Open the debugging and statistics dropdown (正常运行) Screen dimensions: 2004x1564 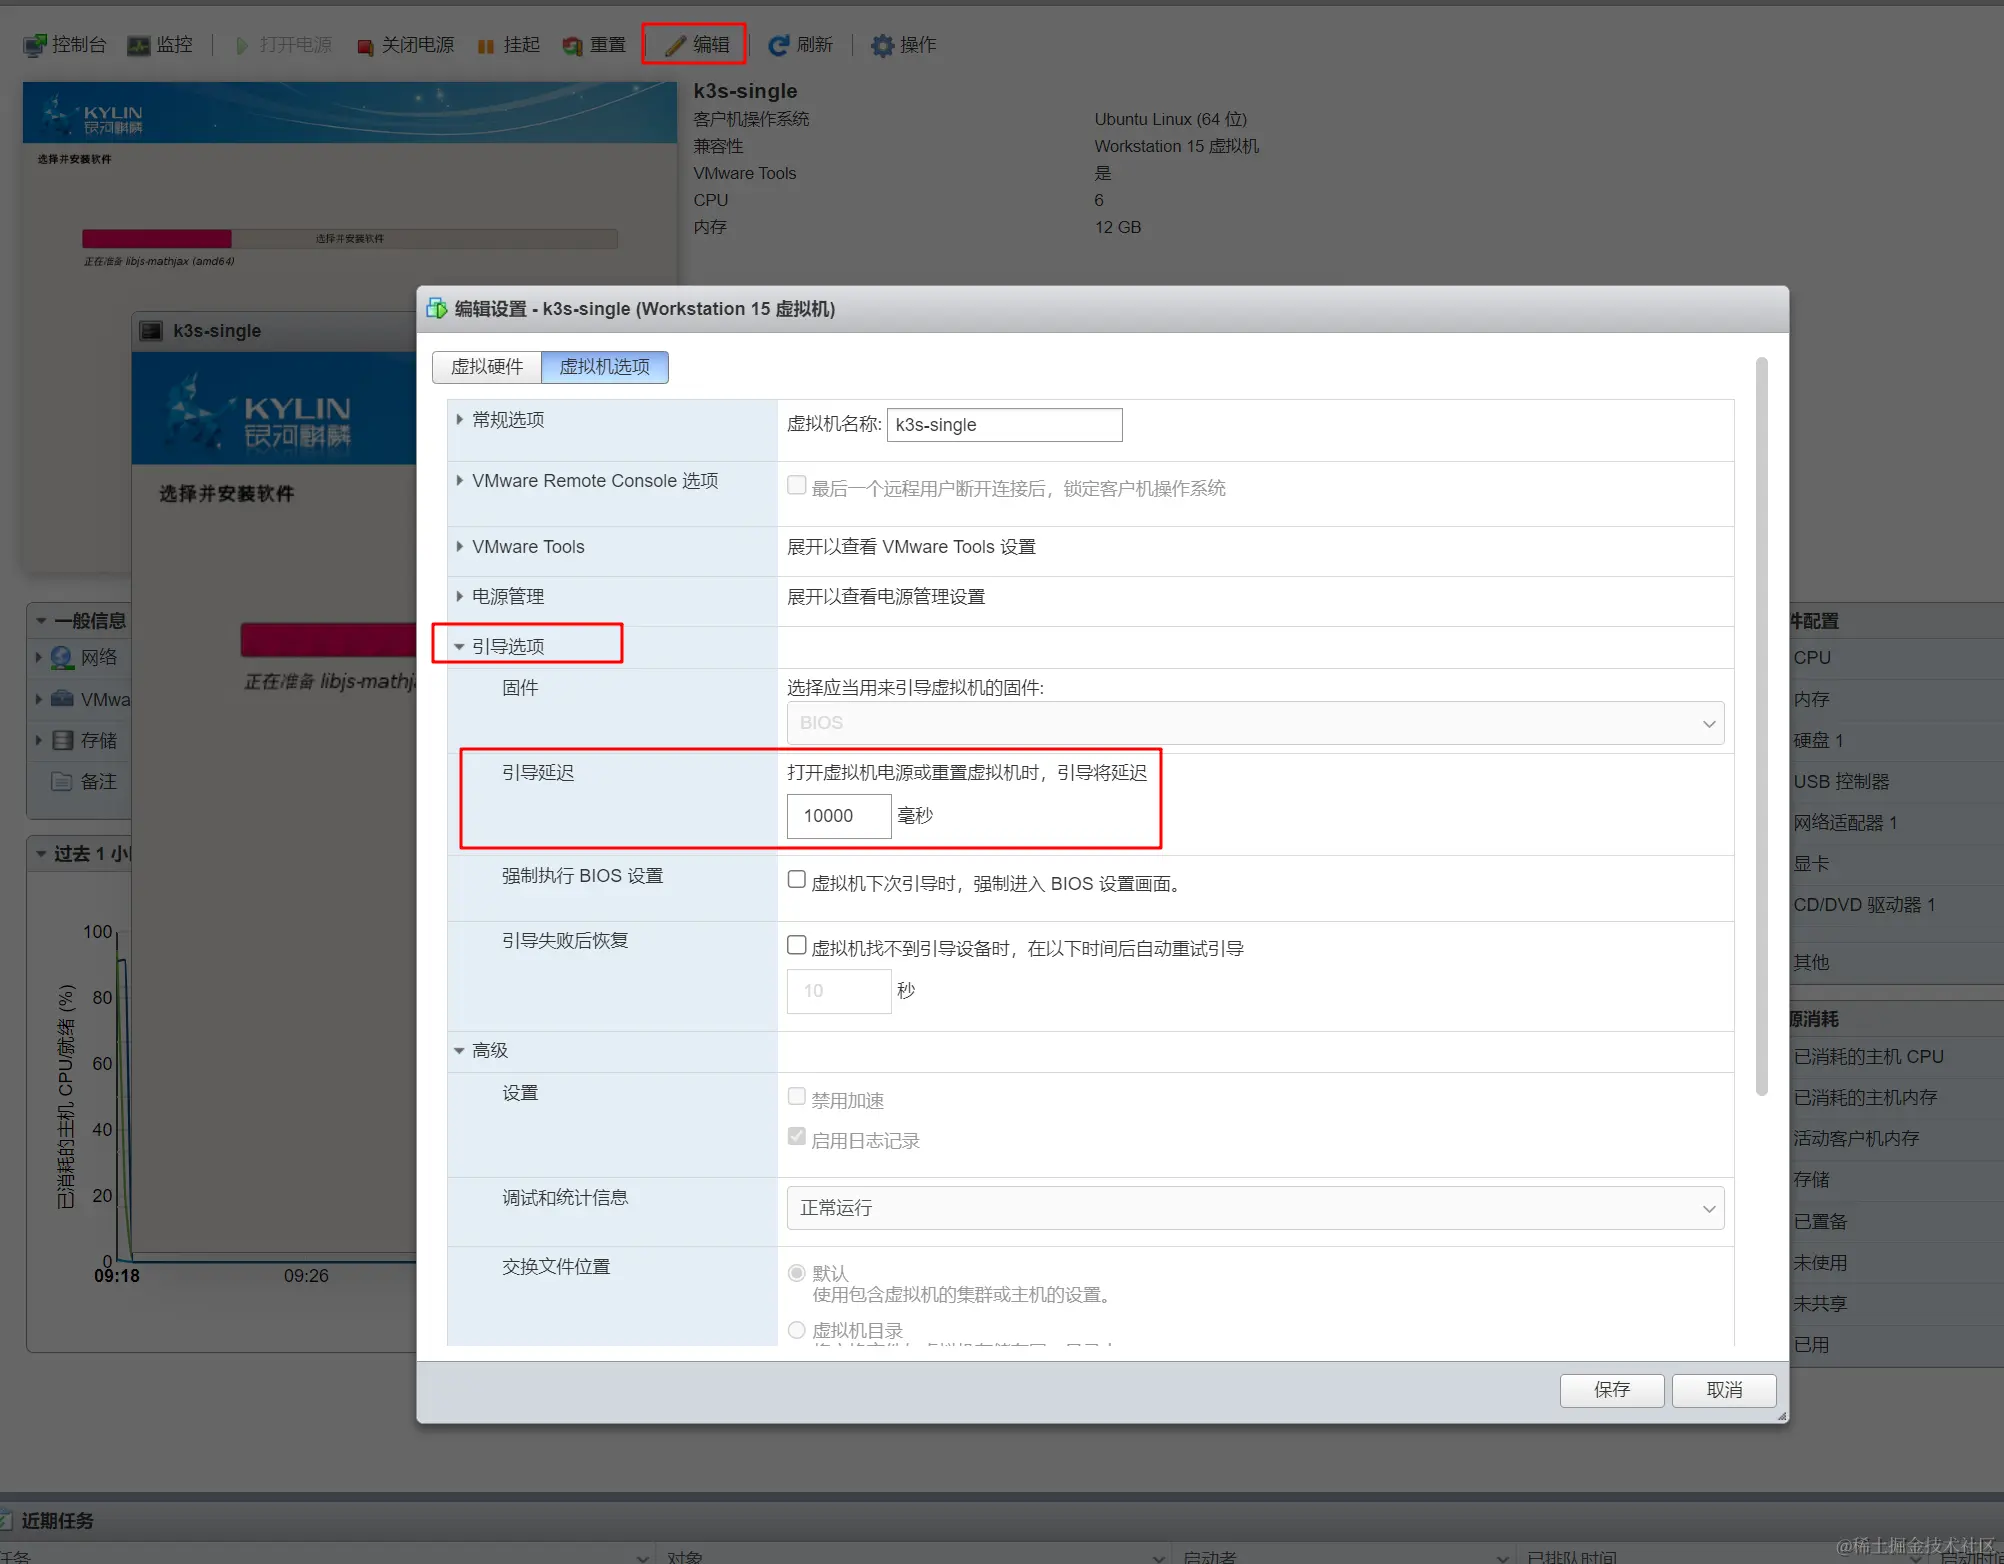[1255, 1208]
